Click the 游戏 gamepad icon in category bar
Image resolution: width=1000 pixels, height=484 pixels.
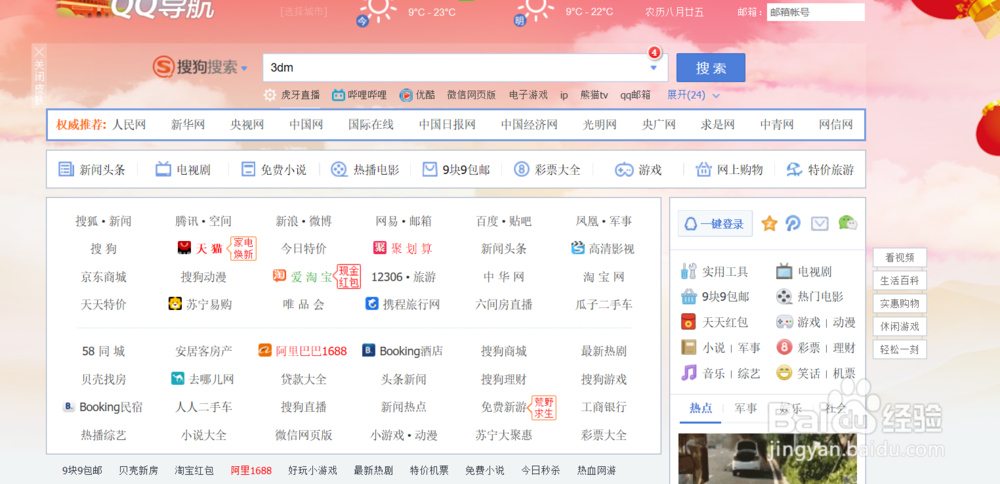(x=624, y=170)
